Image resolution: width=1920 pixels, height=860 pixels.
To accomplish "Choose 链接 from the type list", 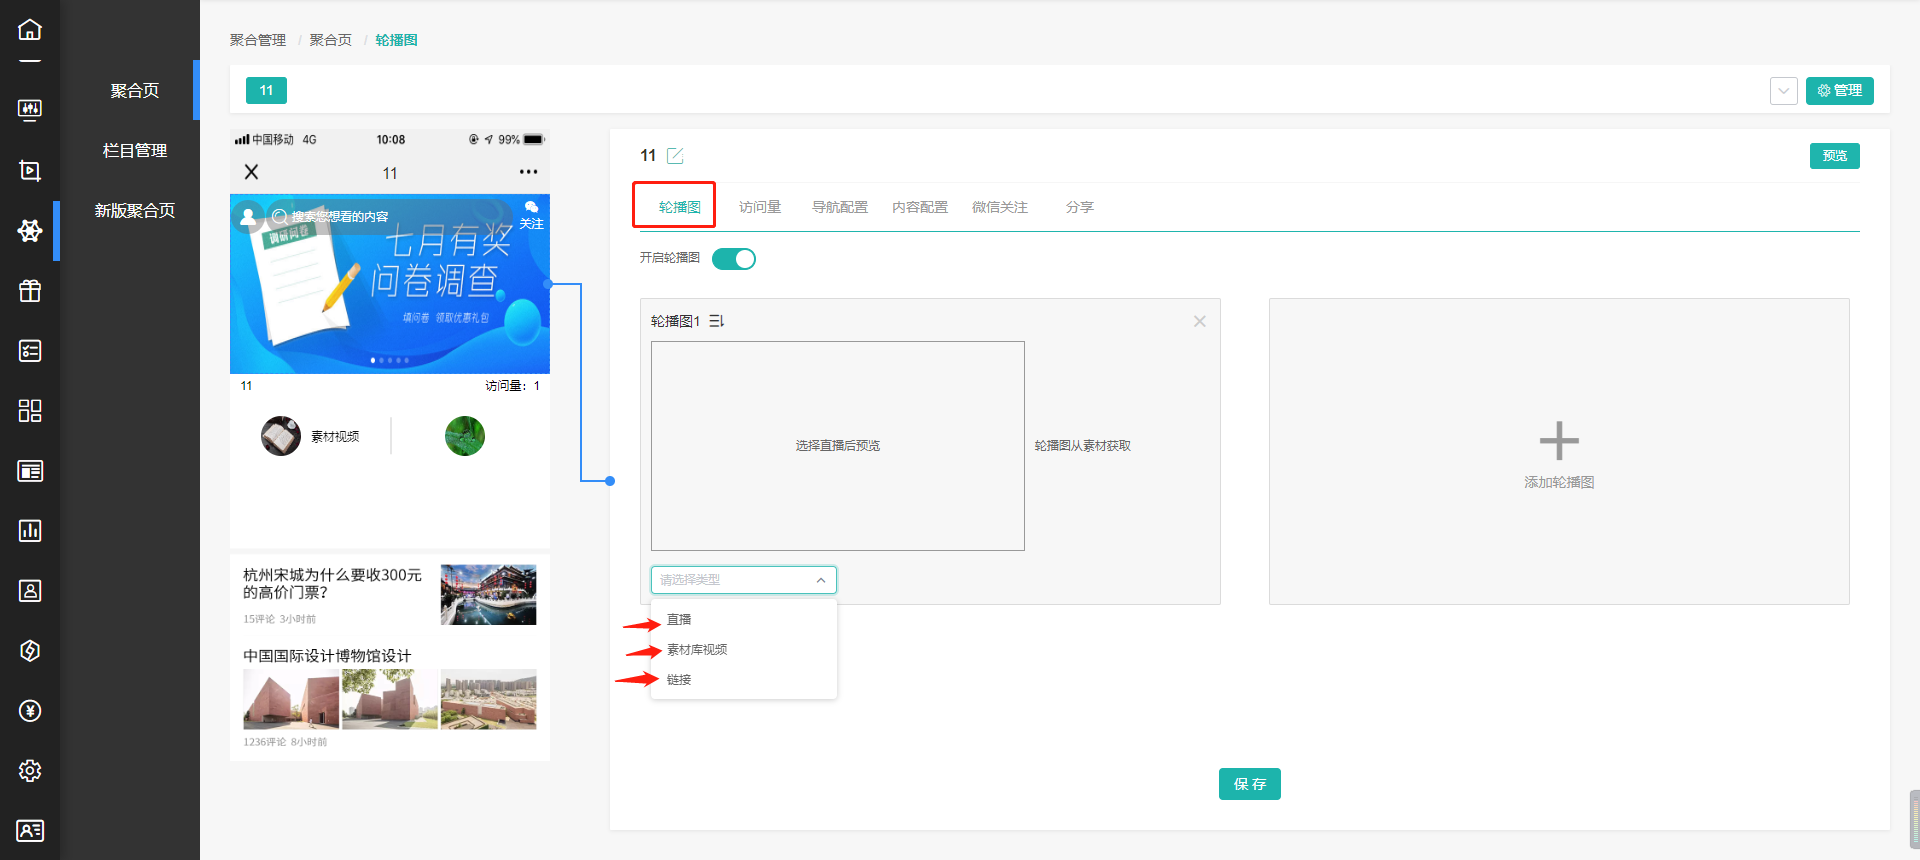I will click(744, 680).
